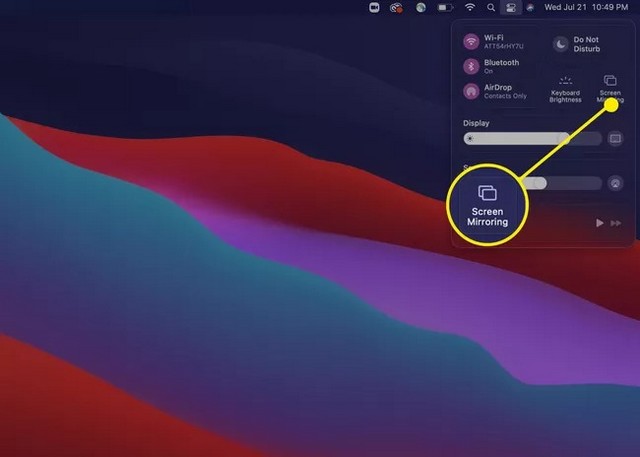Screen dimensions: 640x457
Task: Toggle the Wi-Fi round icon in Control Center
Action: (471, 42)
